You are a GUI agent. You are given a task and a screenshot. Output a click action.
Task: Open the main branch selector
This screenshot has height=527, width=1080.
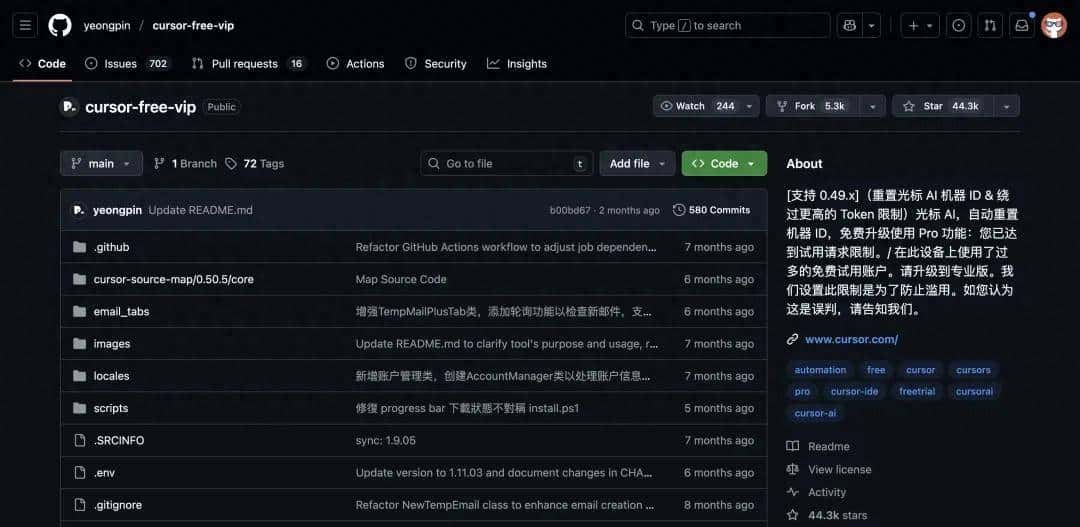(x=101, y=163)
